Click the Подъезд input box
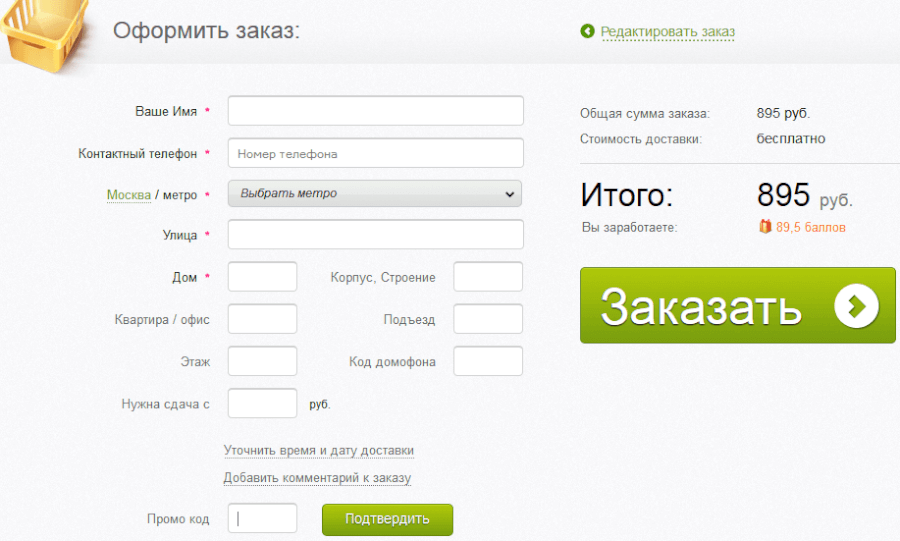The image size is (900, 541). tap(488, 319)
